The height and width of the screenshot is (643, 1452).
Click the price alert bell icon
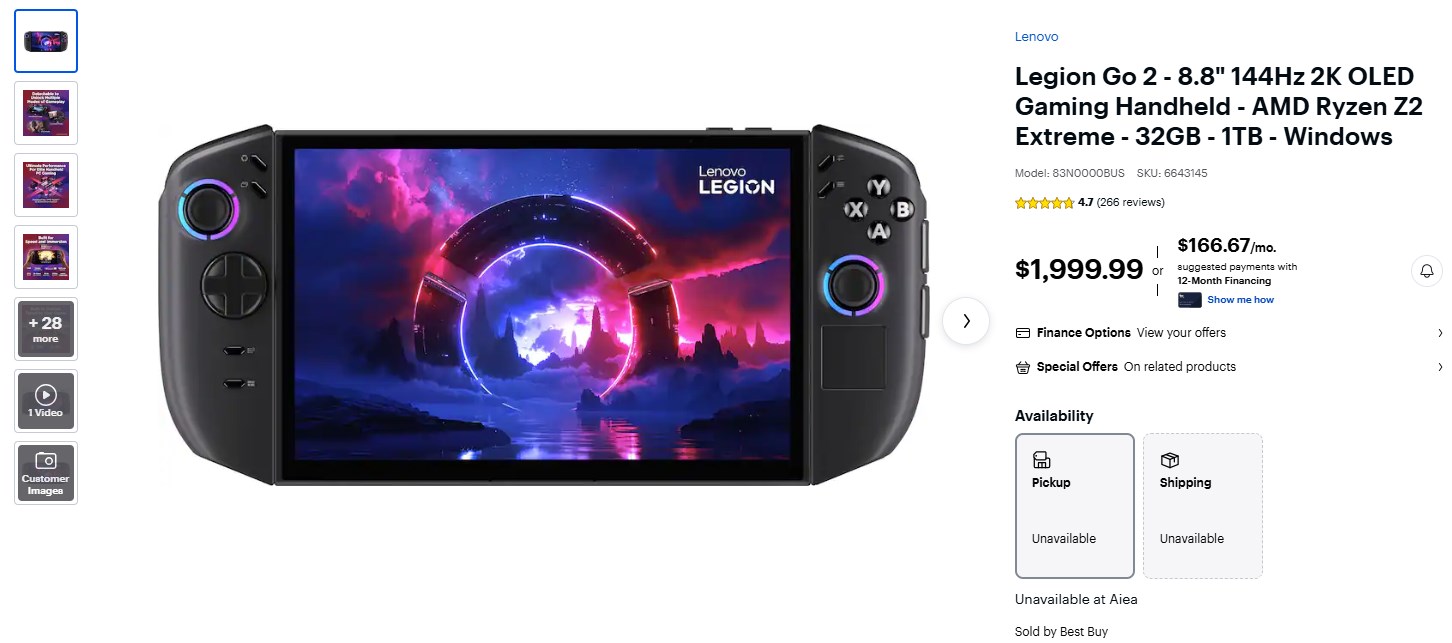(1427, 271)
